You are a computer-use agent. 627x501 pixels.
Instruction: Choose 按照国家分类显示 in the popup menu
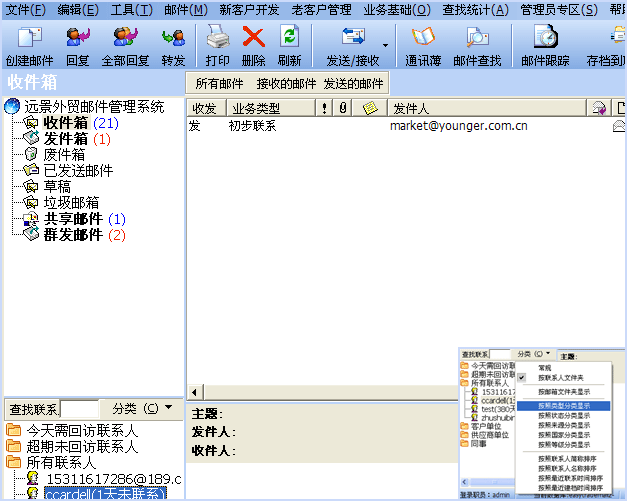tap(563, 435)
